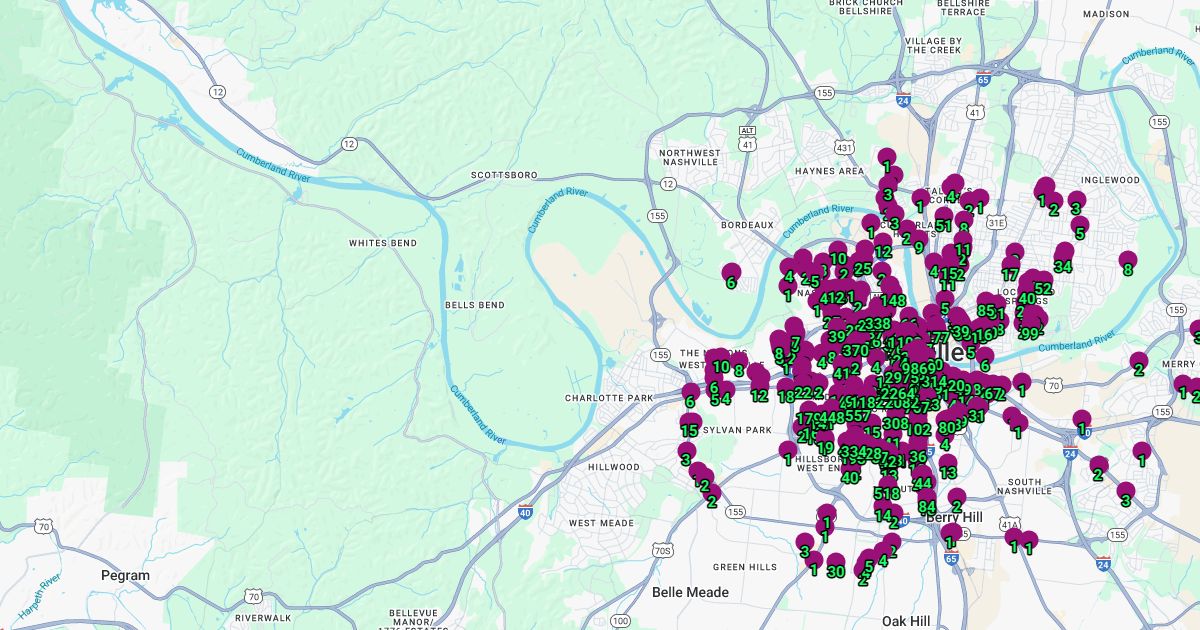Click the Inglewood neighborhood label
This screenshot has height=630, width=1200.
click(1110, 180)
